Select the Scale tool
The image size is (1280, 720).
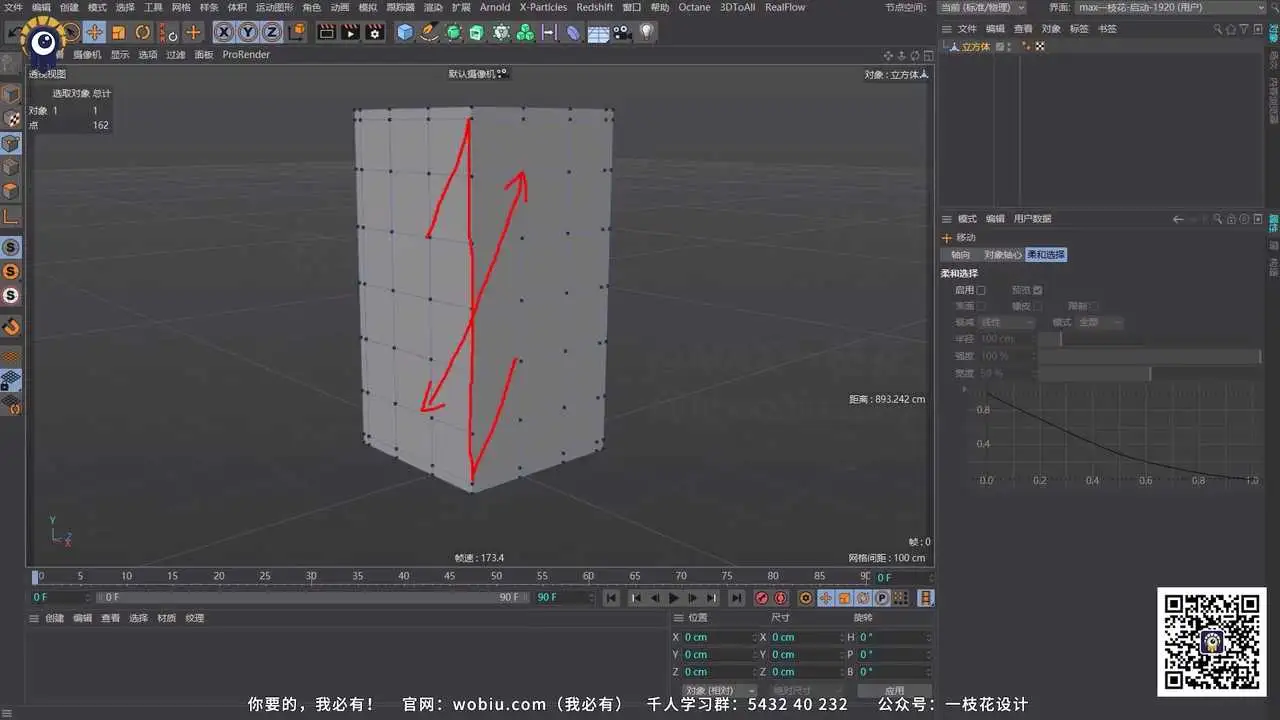118,32
